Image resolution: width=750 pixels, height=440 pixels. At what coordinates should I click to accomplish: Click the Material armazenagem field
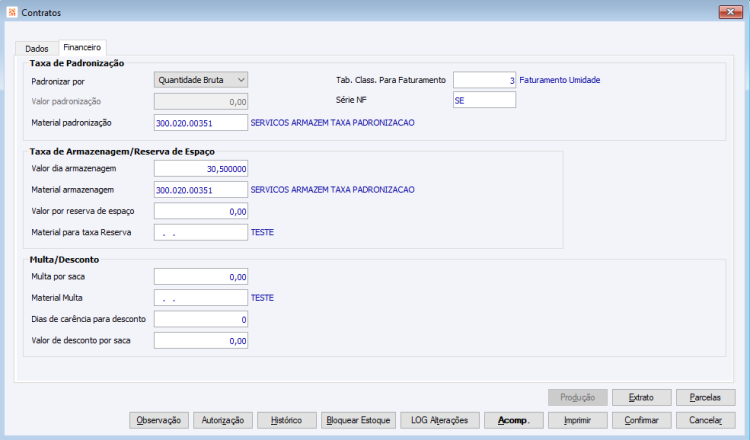click(201, 190)
